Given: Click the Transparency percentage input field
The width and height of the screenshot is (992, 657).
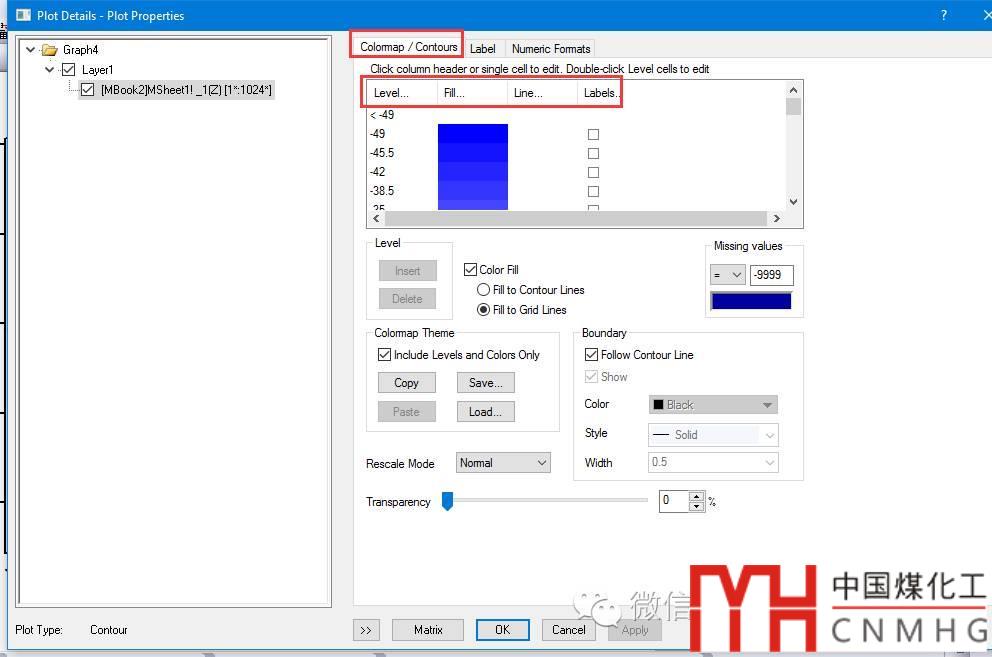Looking at the screenshot, I should (x=674, y=501).
